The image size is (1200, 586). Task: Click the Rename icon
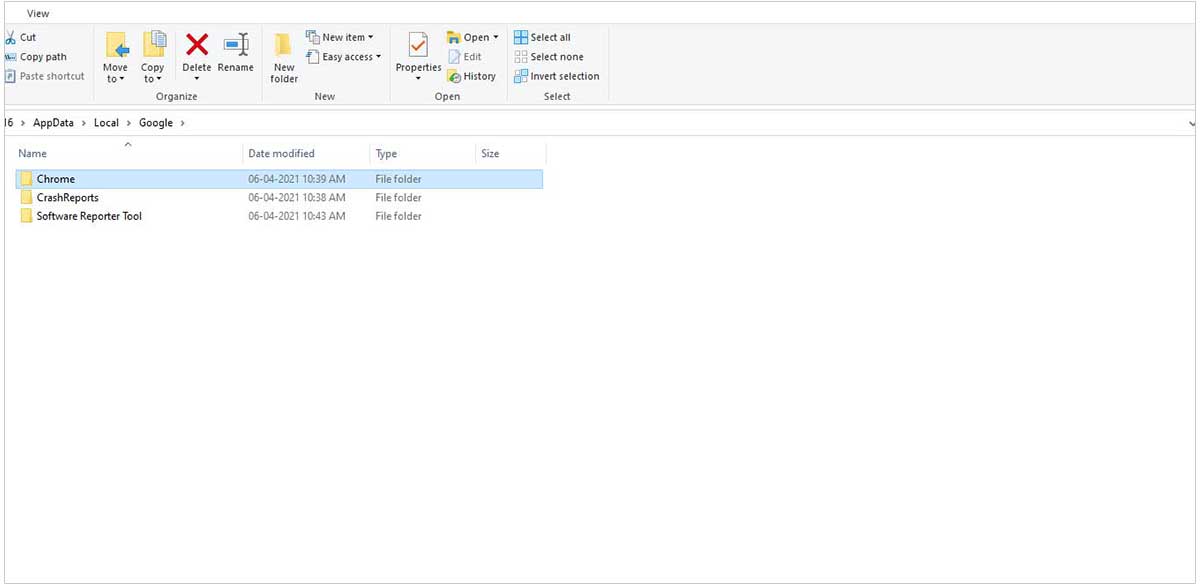tap(236, 46)
